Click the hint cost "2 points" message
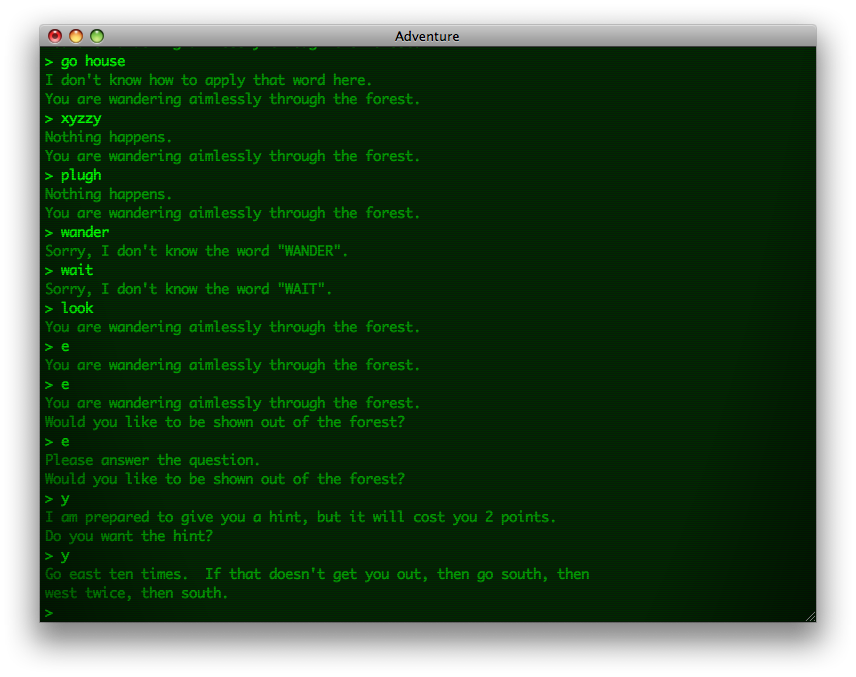The width and height of the screenshot is (856, 677). (300, 517)
